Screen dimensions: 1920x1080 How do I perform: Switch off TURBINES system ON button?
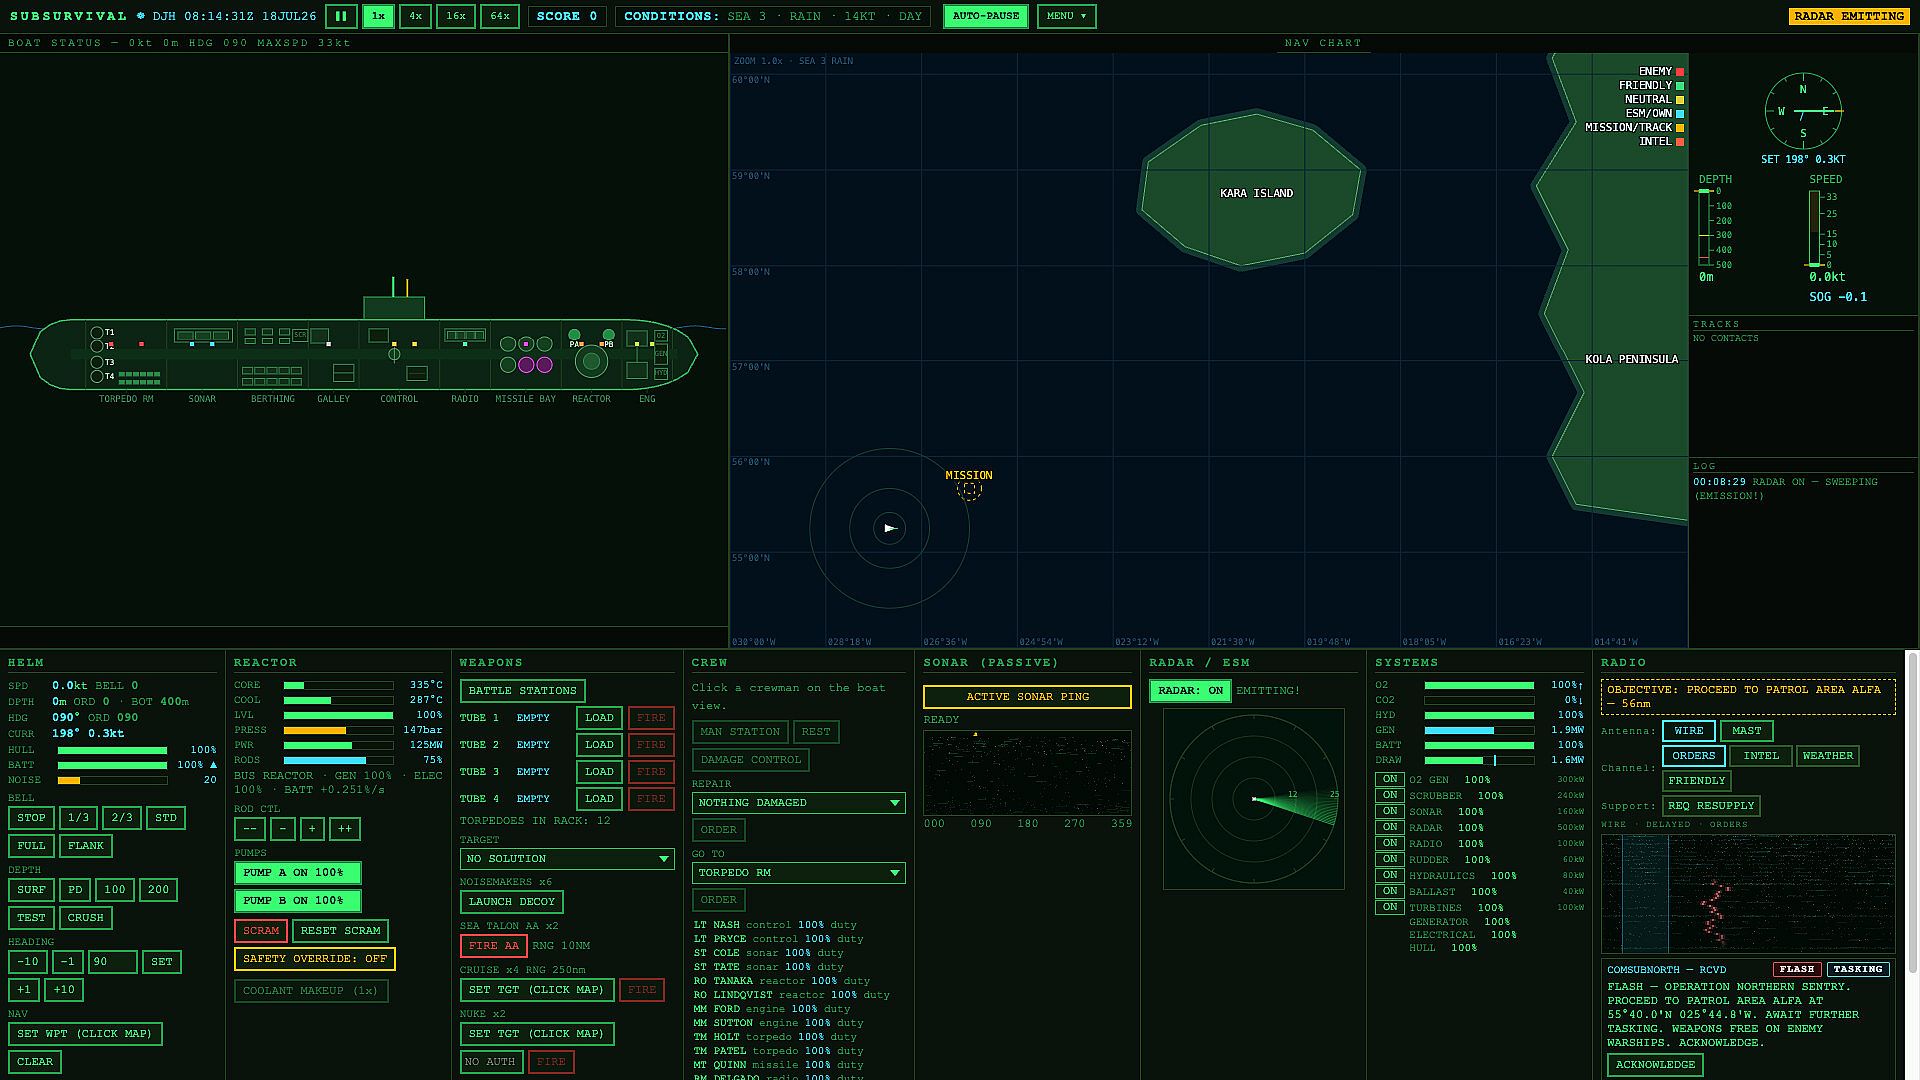[1390, 907]
